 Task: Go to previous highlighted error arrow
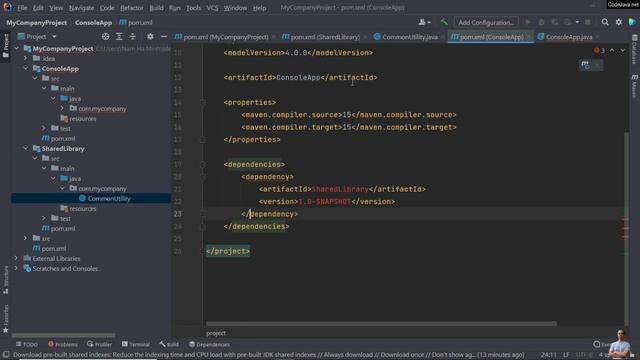(612, 50)
